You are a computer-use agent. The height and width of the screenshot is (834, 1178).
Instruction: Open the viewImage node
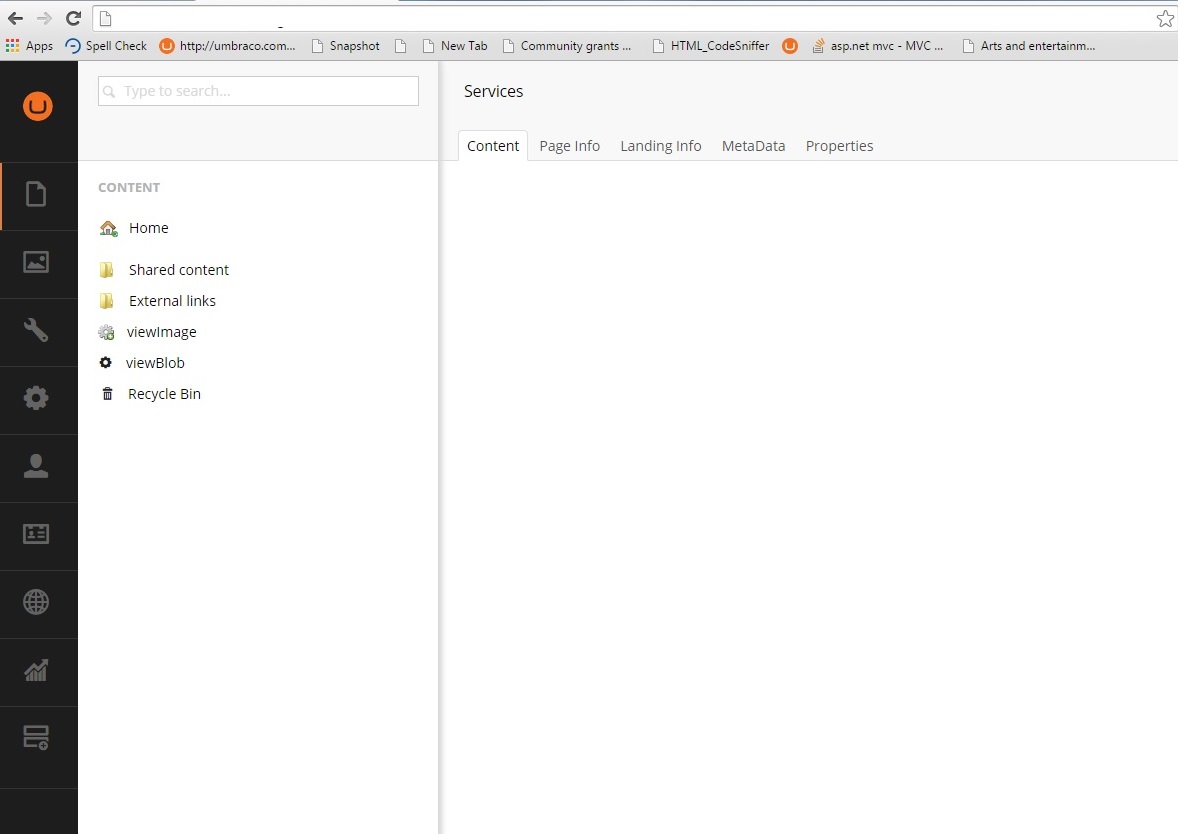161,331
